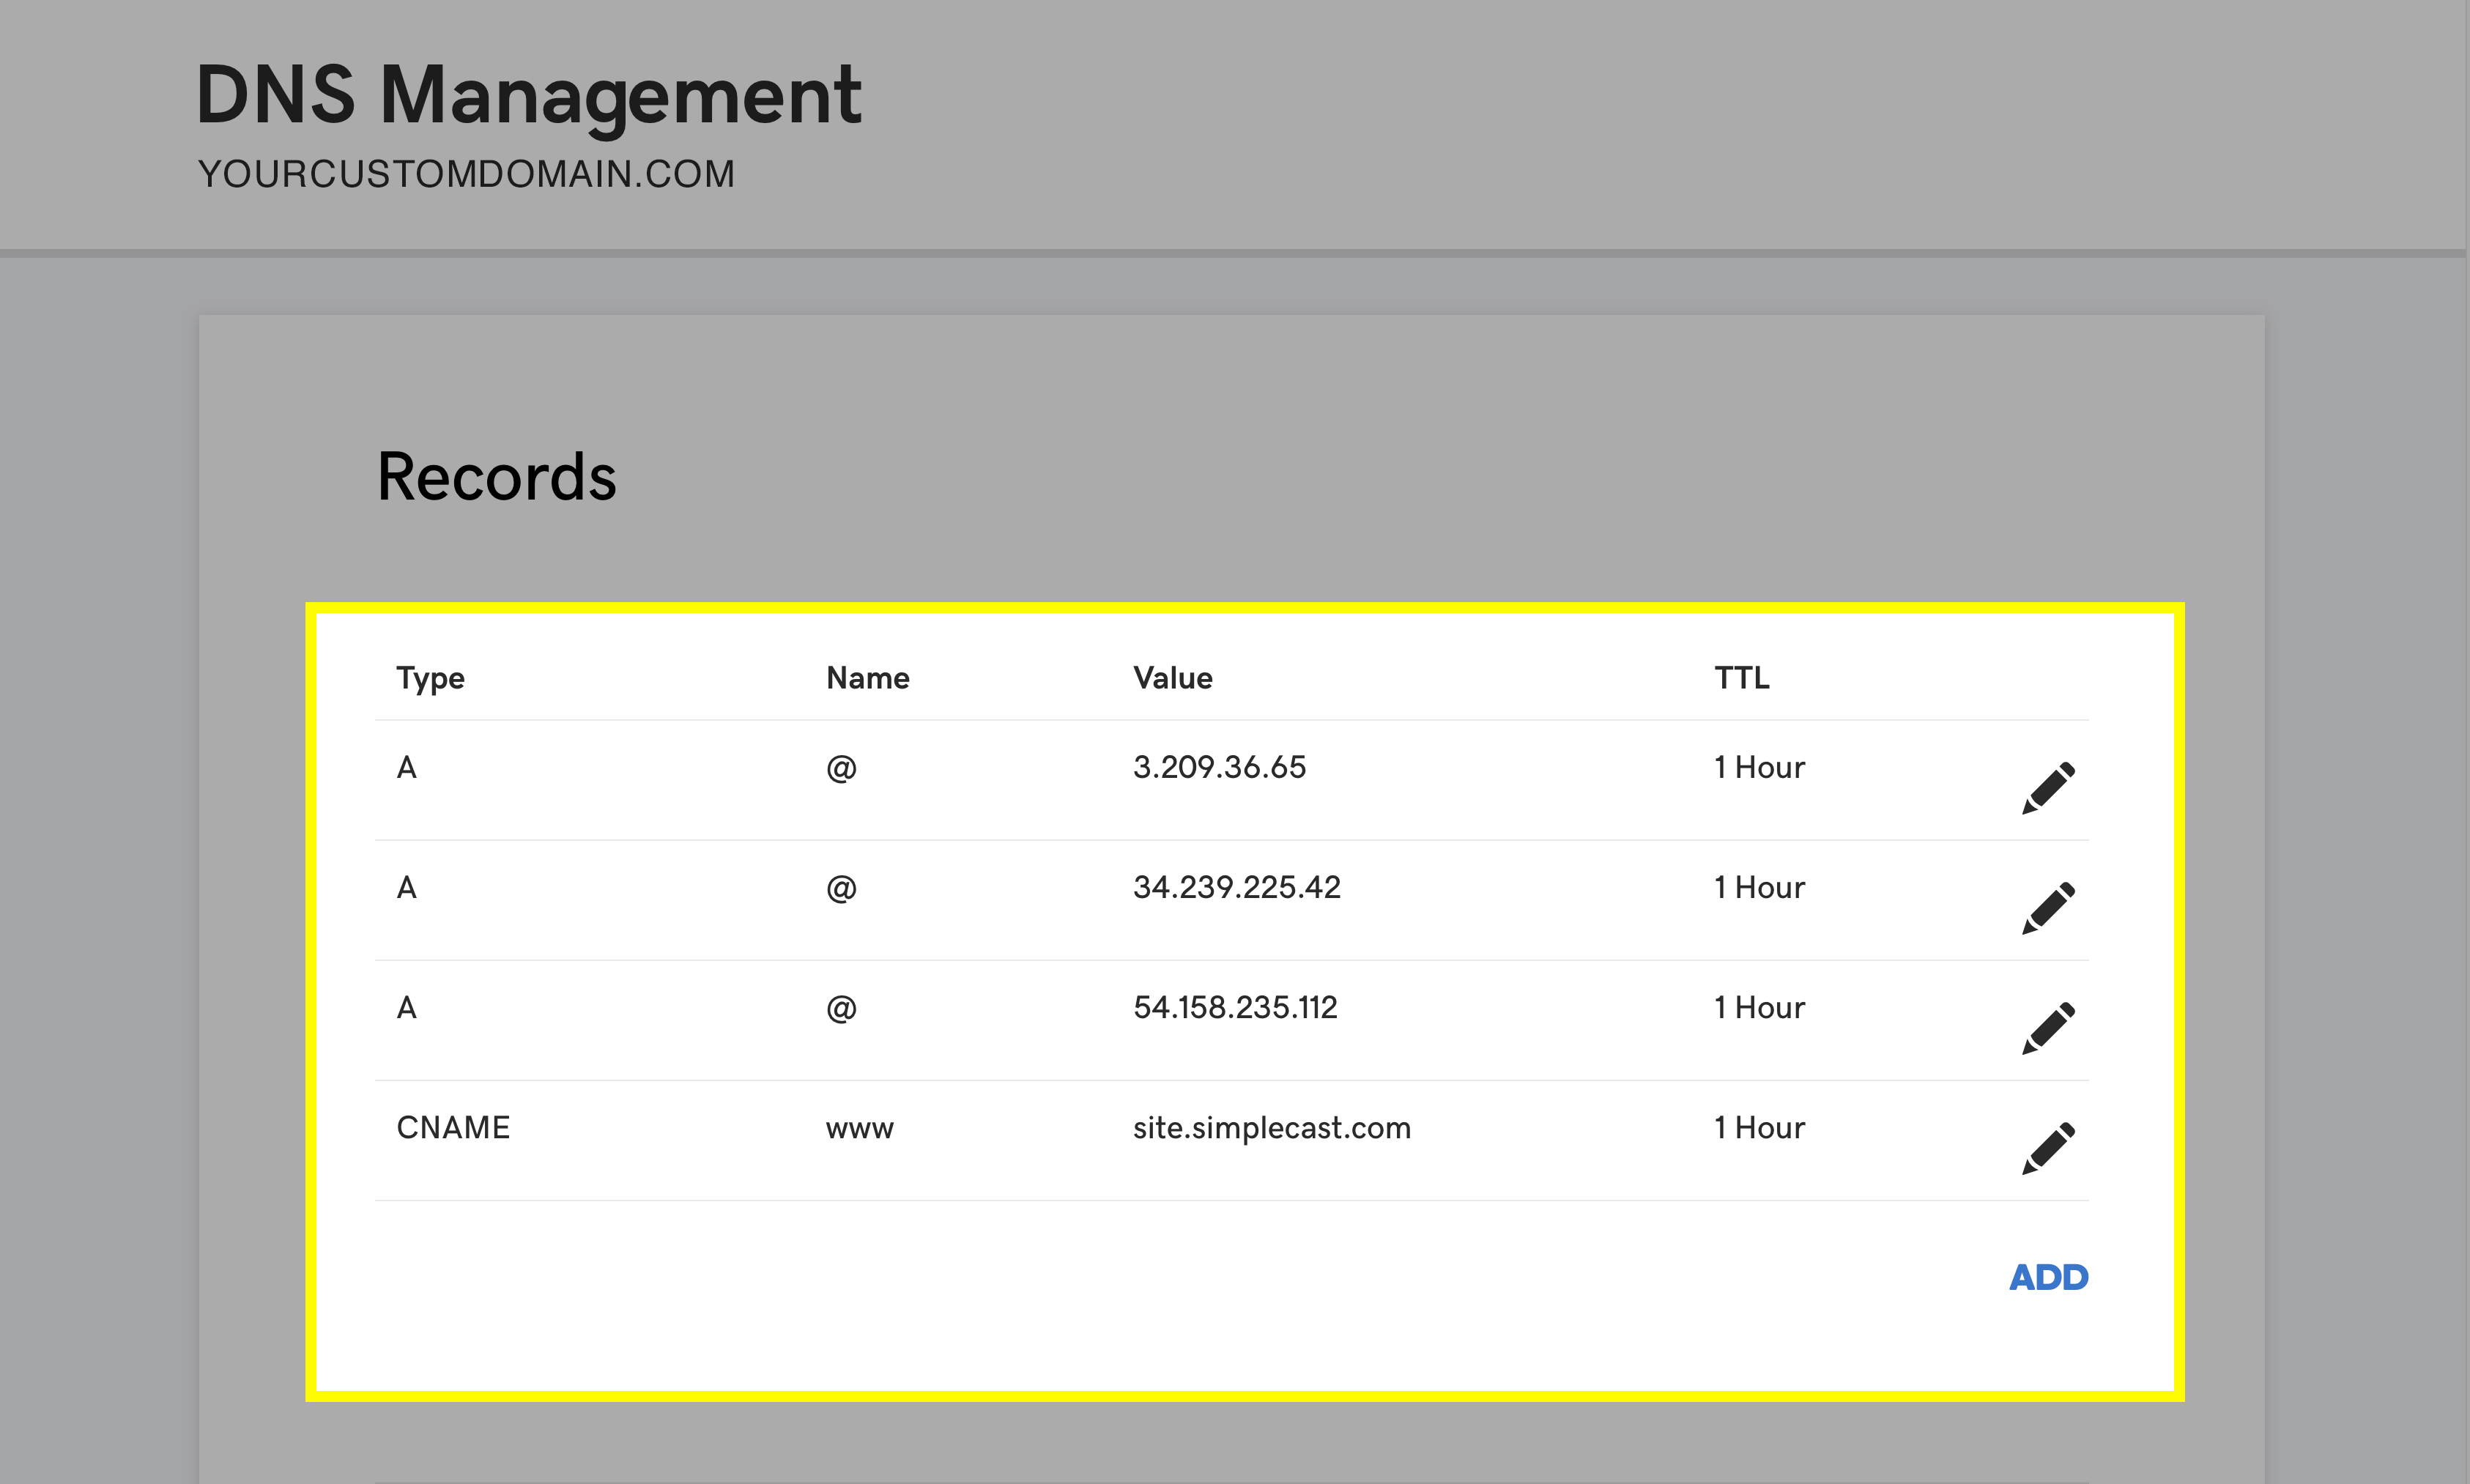The width and height of the screenshot is (2470, 1484).
Task: Select the value site.simplecast.com
Action: [x=1272, y=1128]
